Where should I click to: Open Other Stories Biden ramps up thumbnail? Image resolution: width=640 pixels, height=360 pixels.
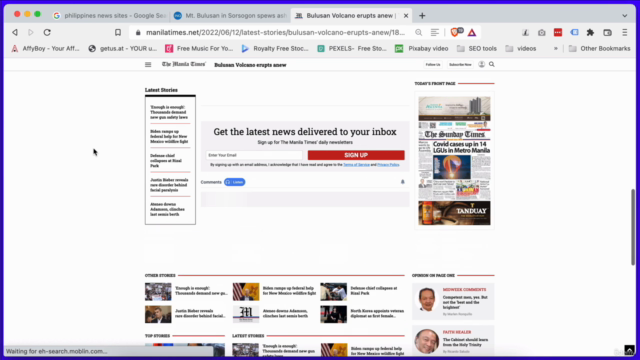click(246, 291)
